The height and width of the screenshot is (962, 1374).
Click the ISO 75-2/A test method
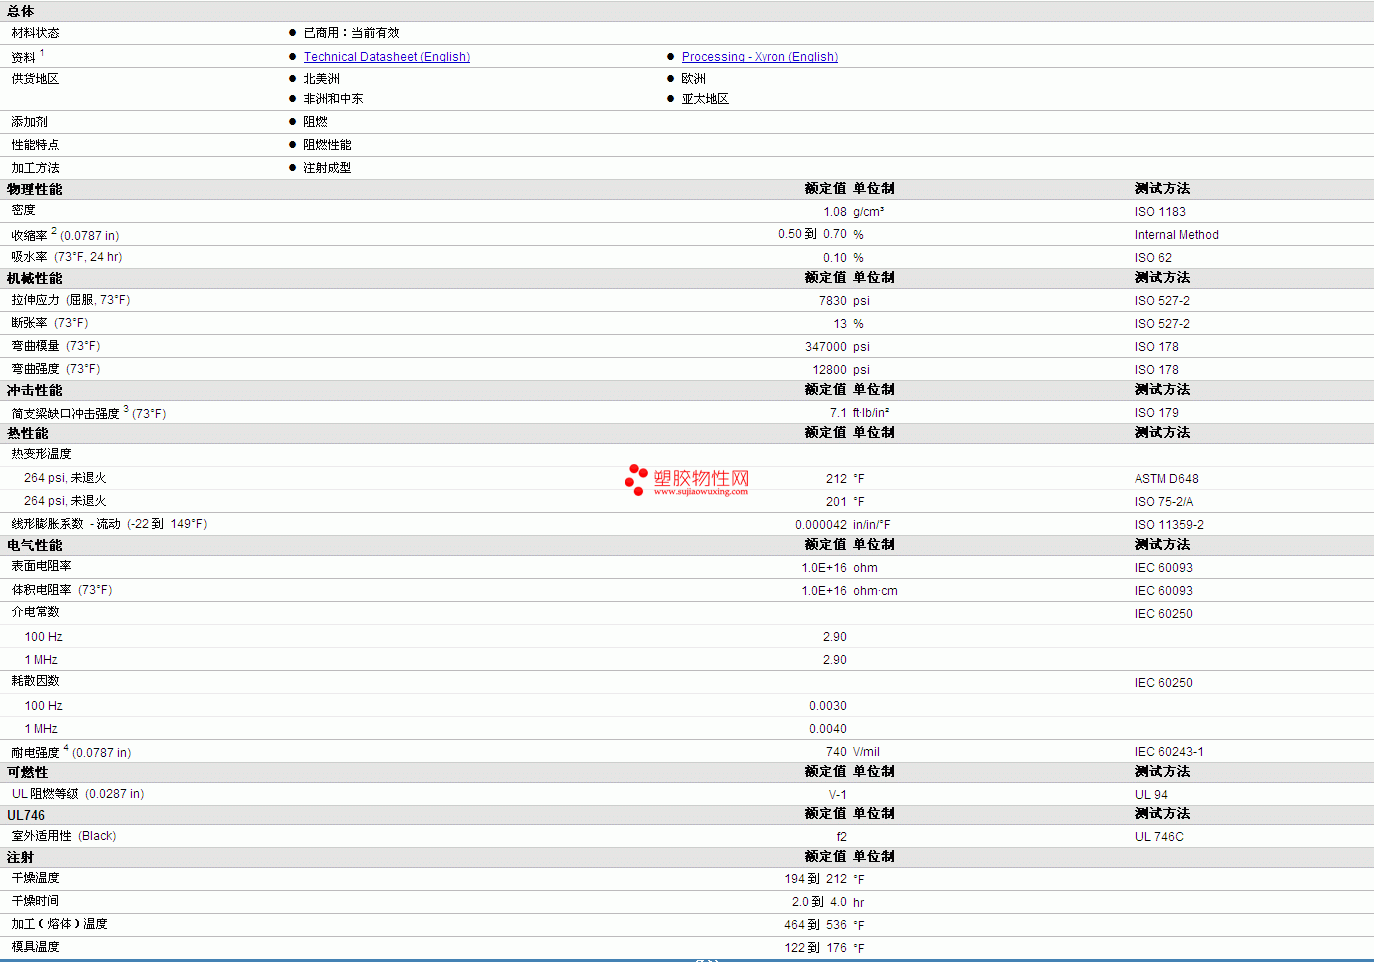pos(1163,502)
